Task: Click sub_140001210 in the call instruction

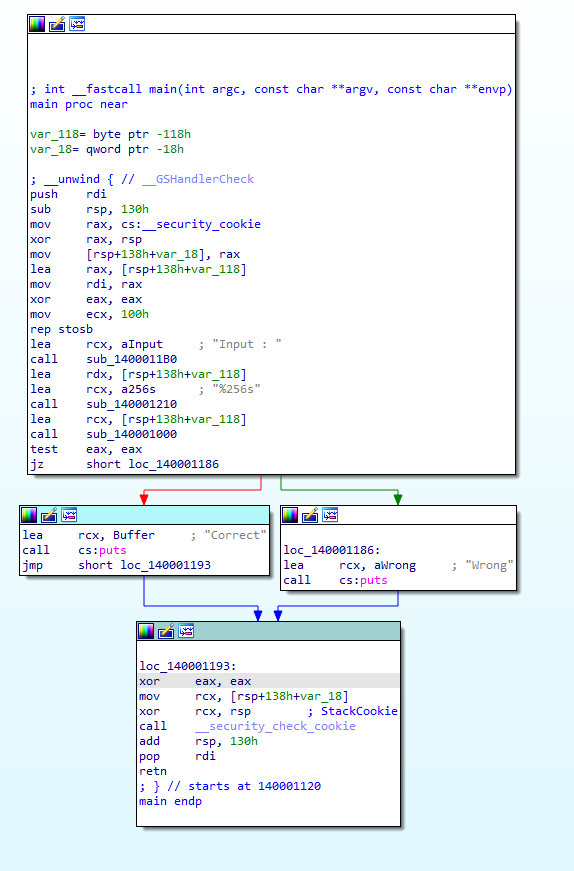Action: click(132, 404)
